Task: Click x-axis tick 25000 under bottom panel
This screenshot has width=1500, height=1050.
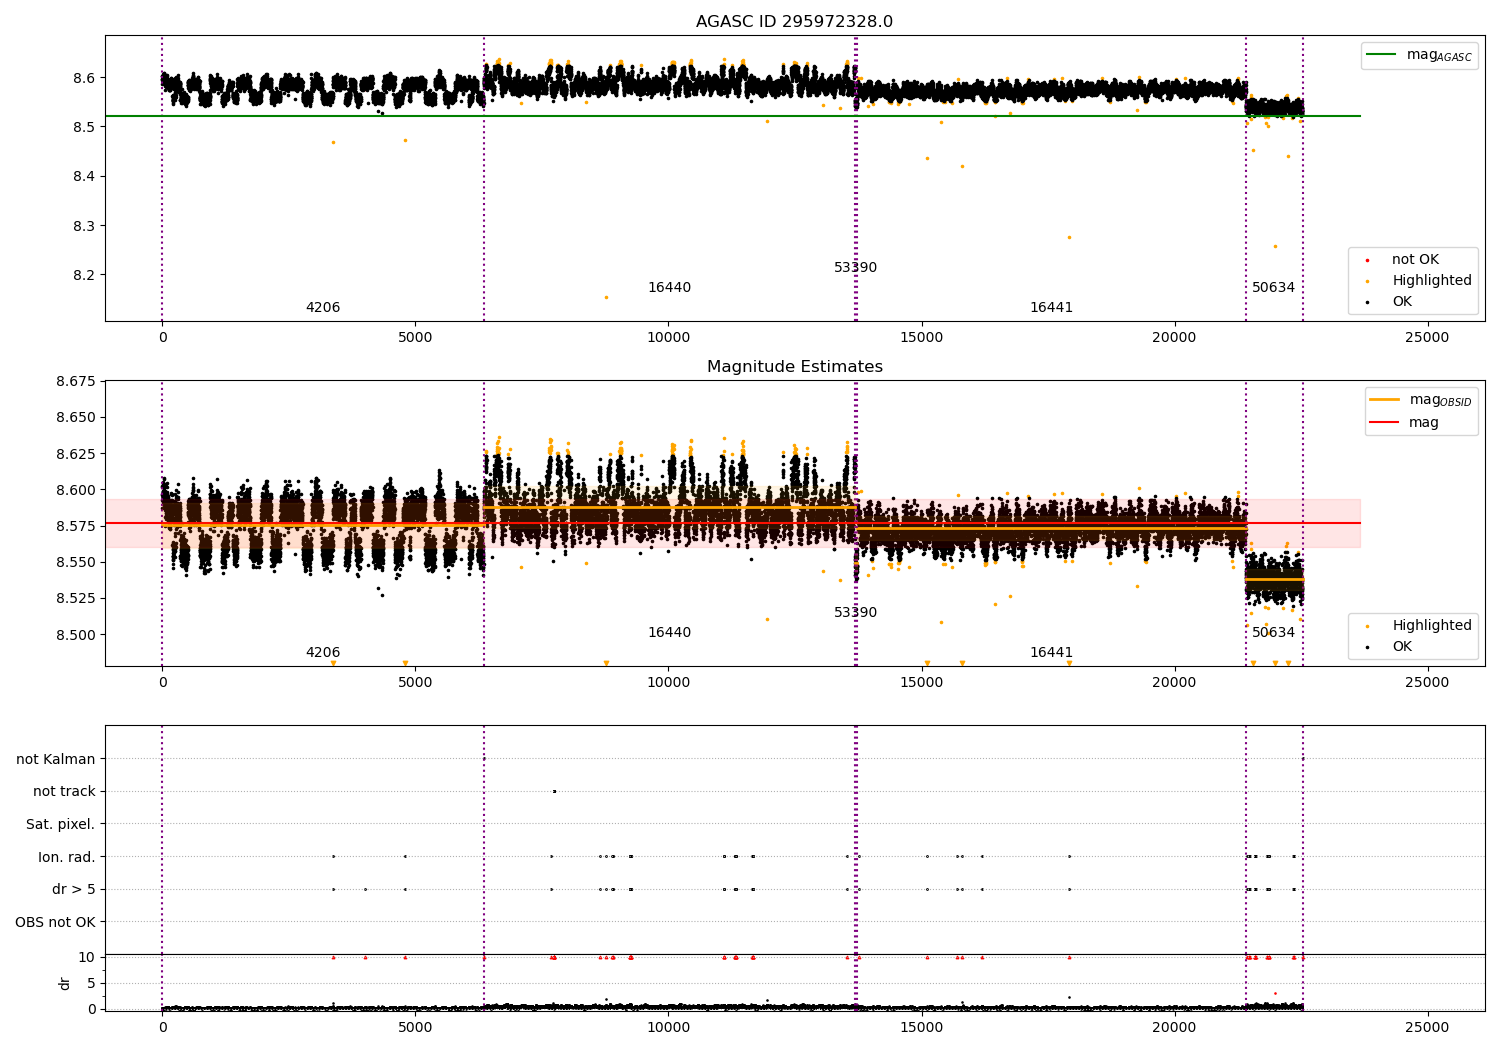Action: point(1427,1027)
